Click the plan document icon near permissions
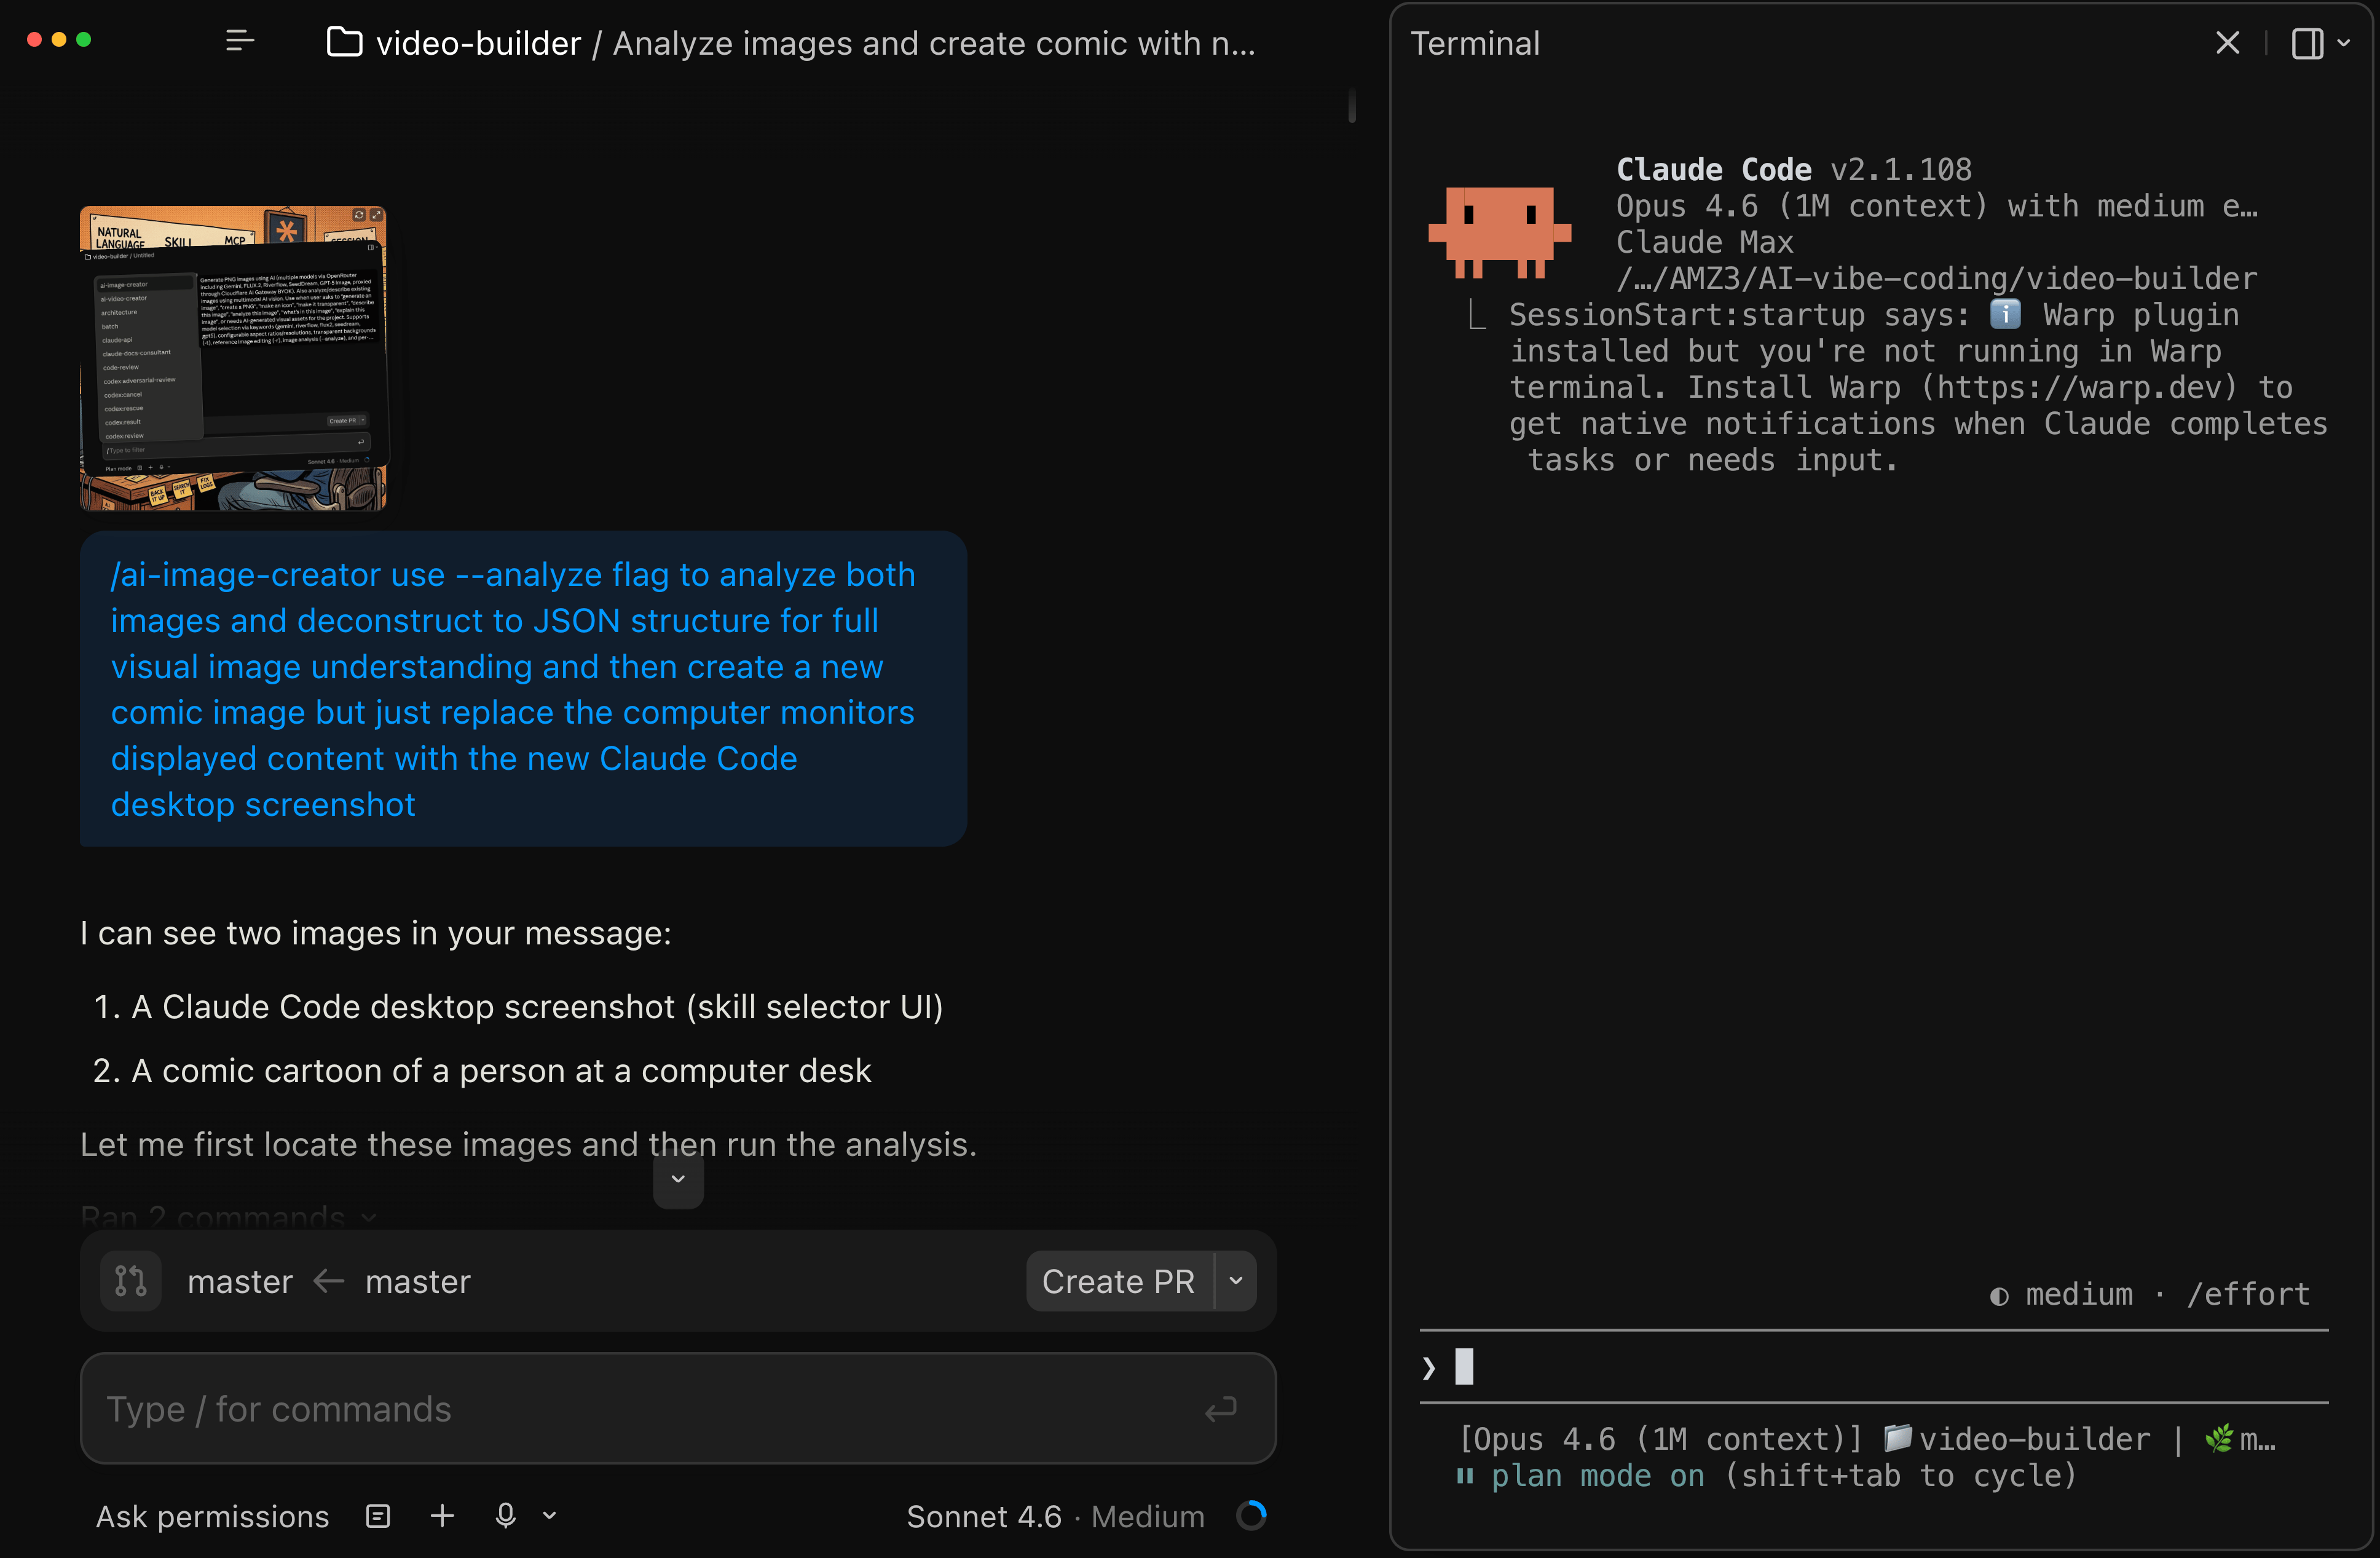Image resolution: width=2380 pixels, height=1558 pixels. [378, 1516]
